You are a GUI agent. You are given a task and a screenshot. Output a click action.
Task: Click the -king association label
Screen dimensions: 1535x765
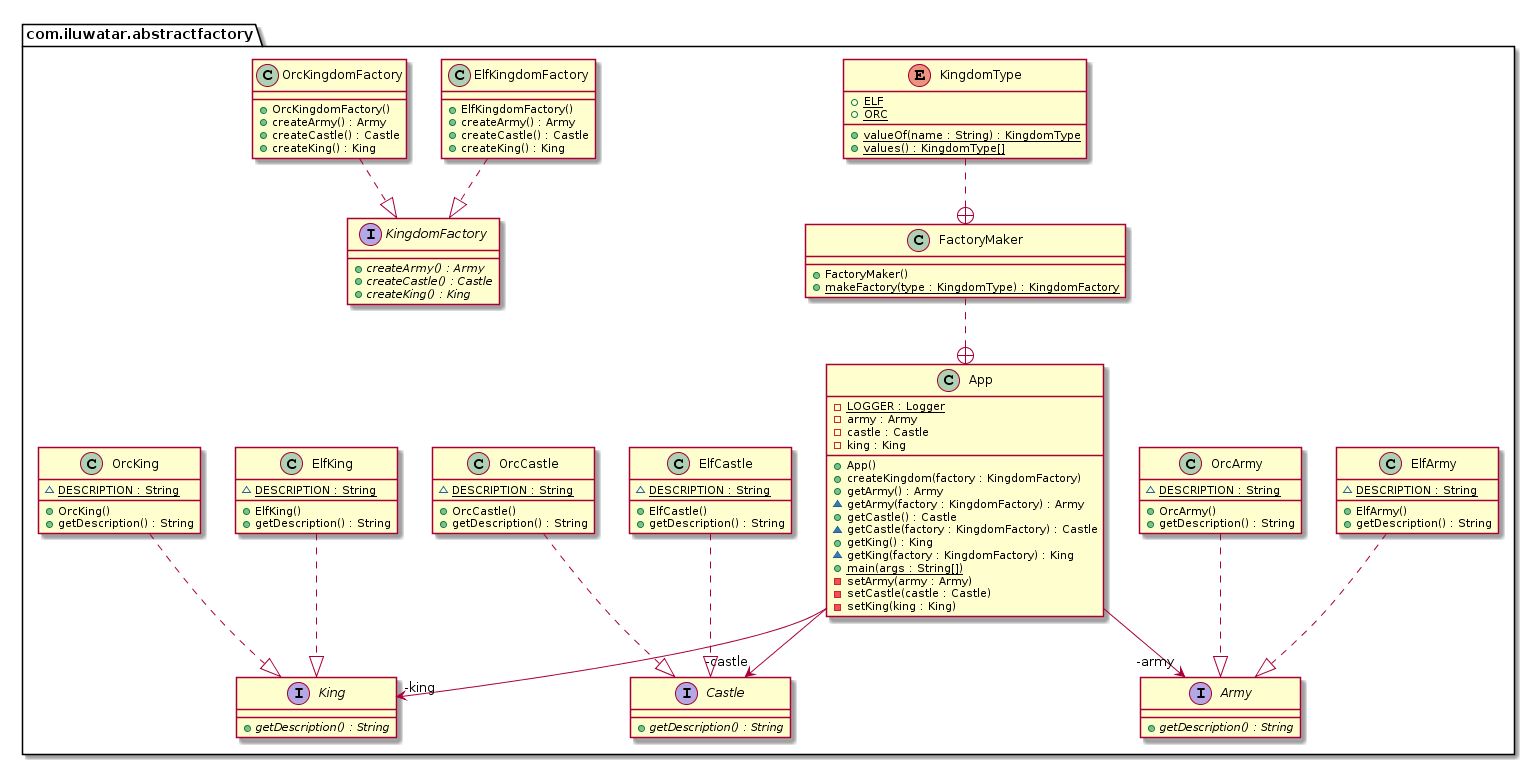click(x=419, y=688)
